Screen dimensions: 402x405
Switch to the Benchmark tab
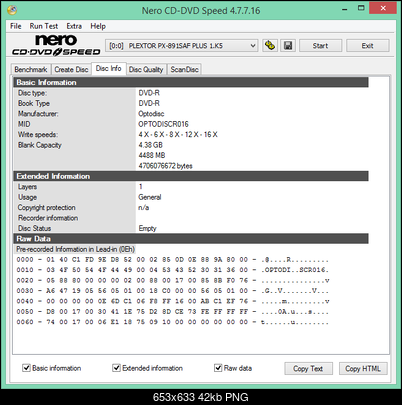click(x=31, y=70)
